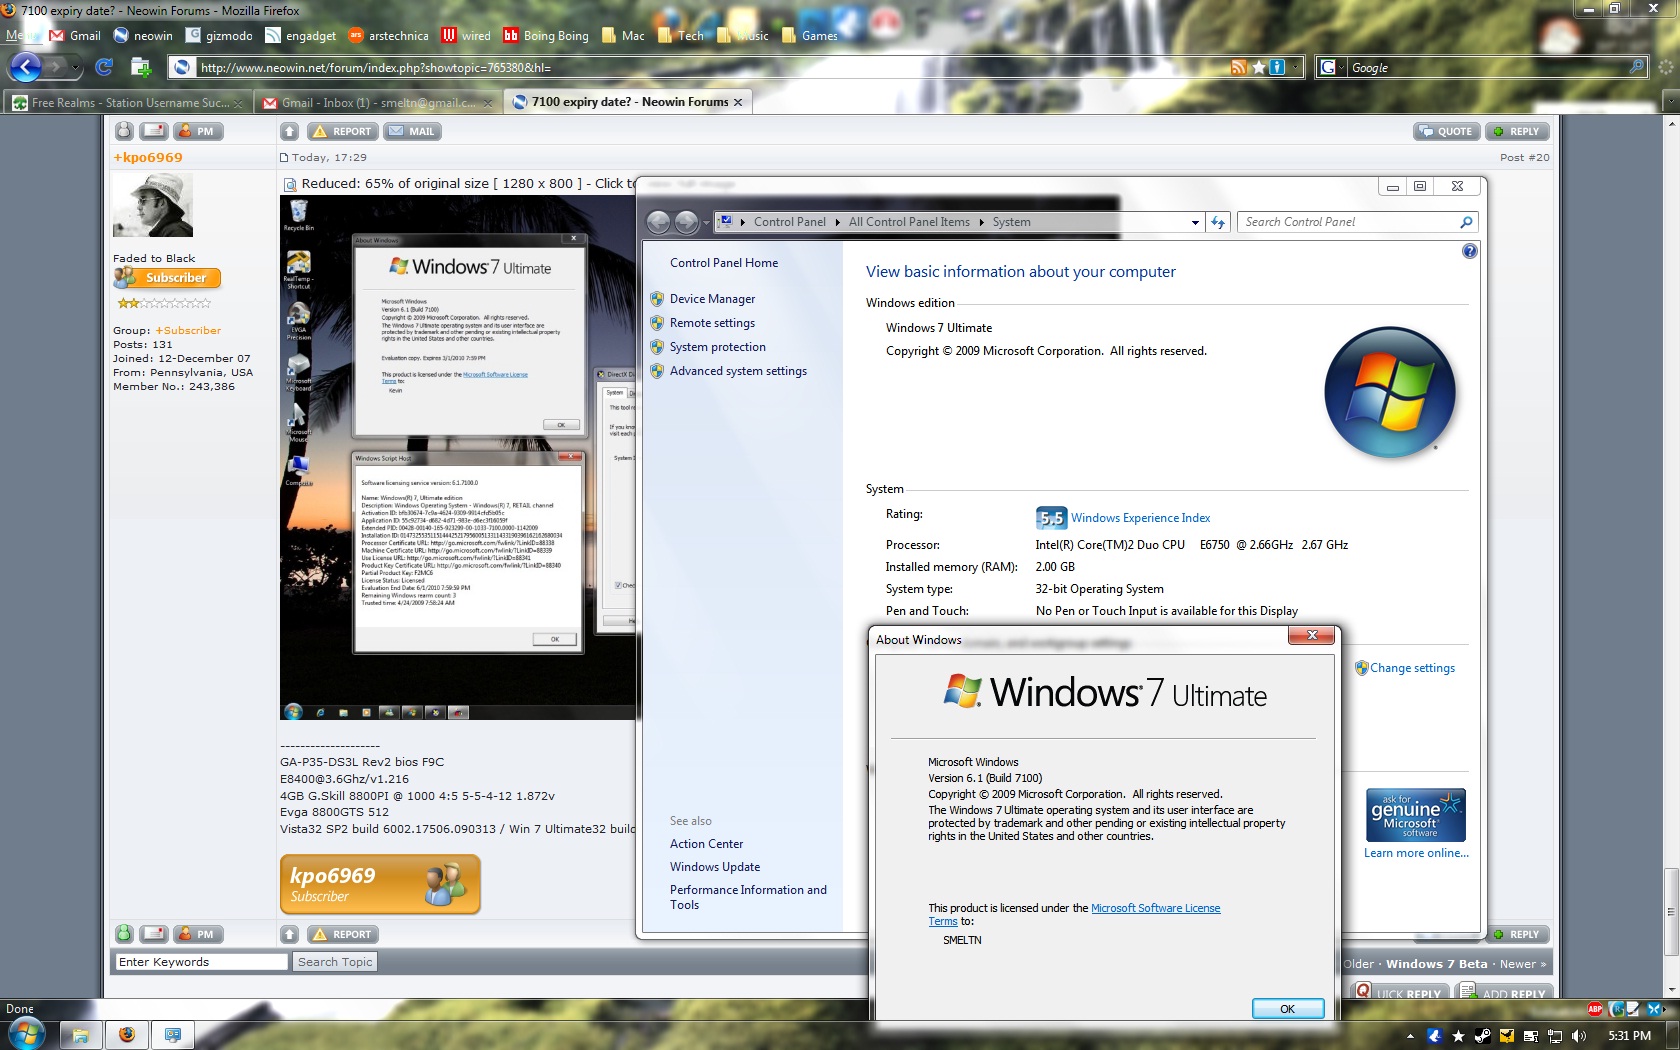
Task: Click the Enter Keywords search field
Action: [201, 962]
